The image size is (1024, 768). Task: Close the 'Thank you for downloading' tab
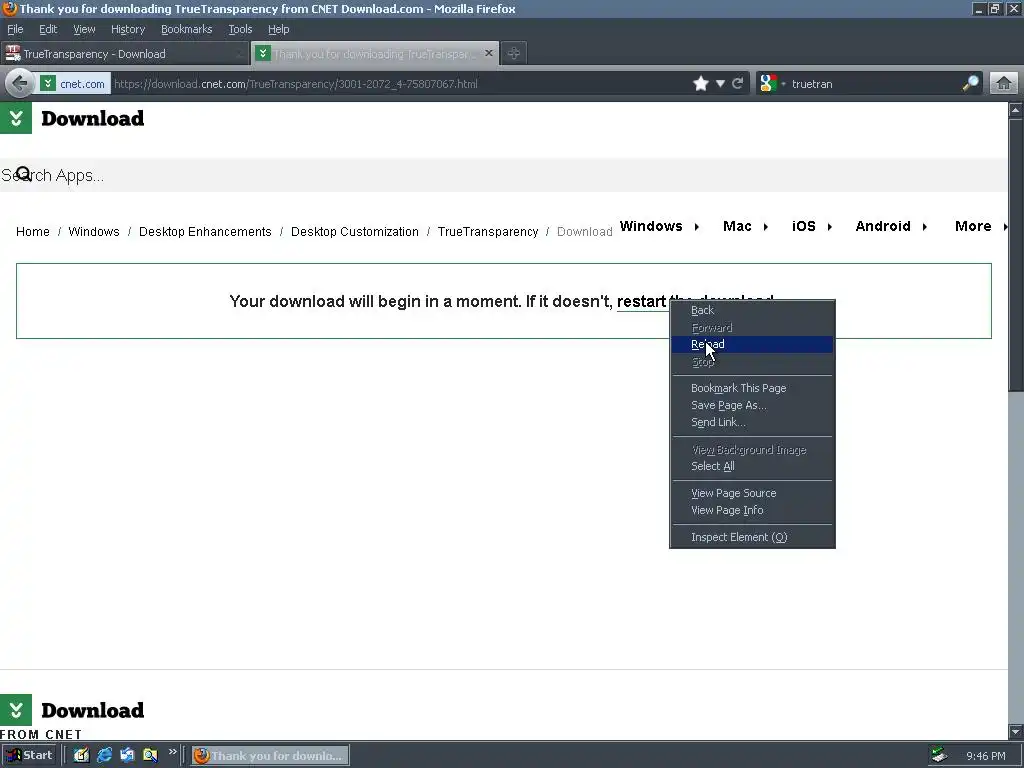click(488, 53)
